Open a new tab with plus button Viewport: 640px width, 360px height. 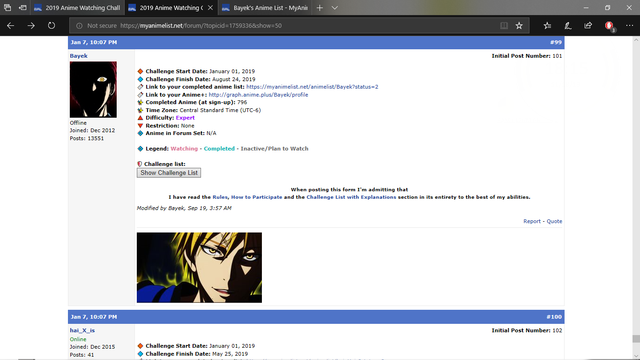pos(320,8)
